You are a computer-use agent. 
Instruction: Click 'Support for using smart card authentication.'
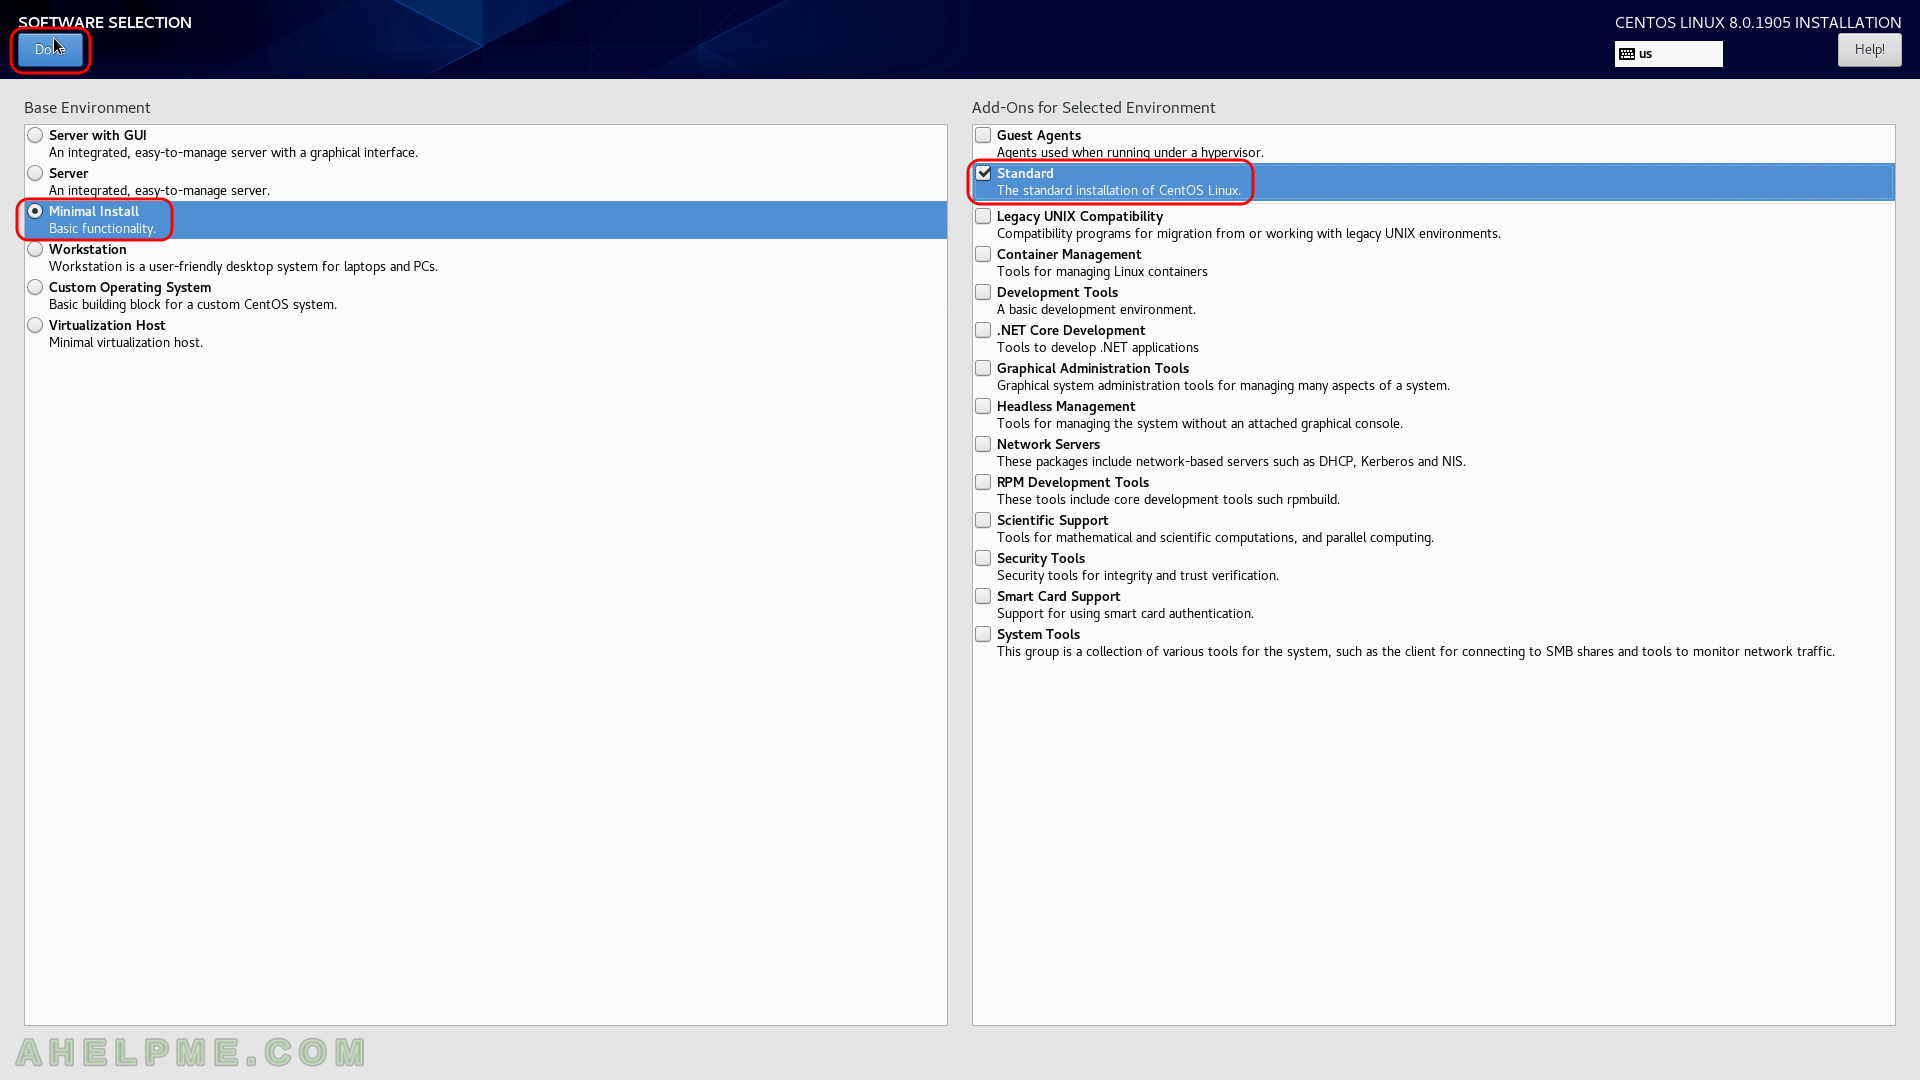click(1125, 613)
